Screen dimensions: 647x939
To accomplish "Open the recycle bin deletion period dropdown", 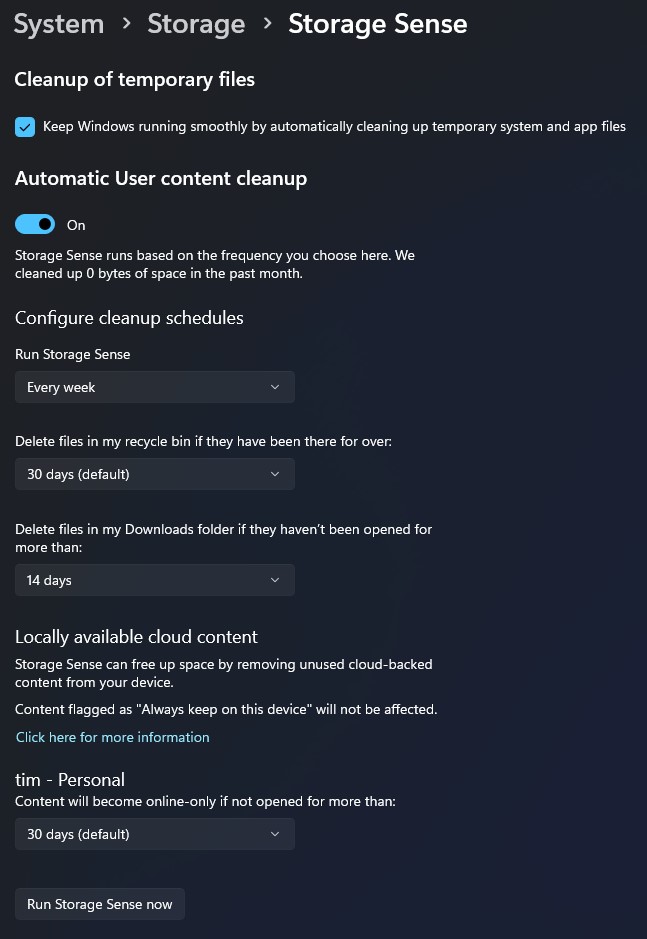I will pos(154,474).
